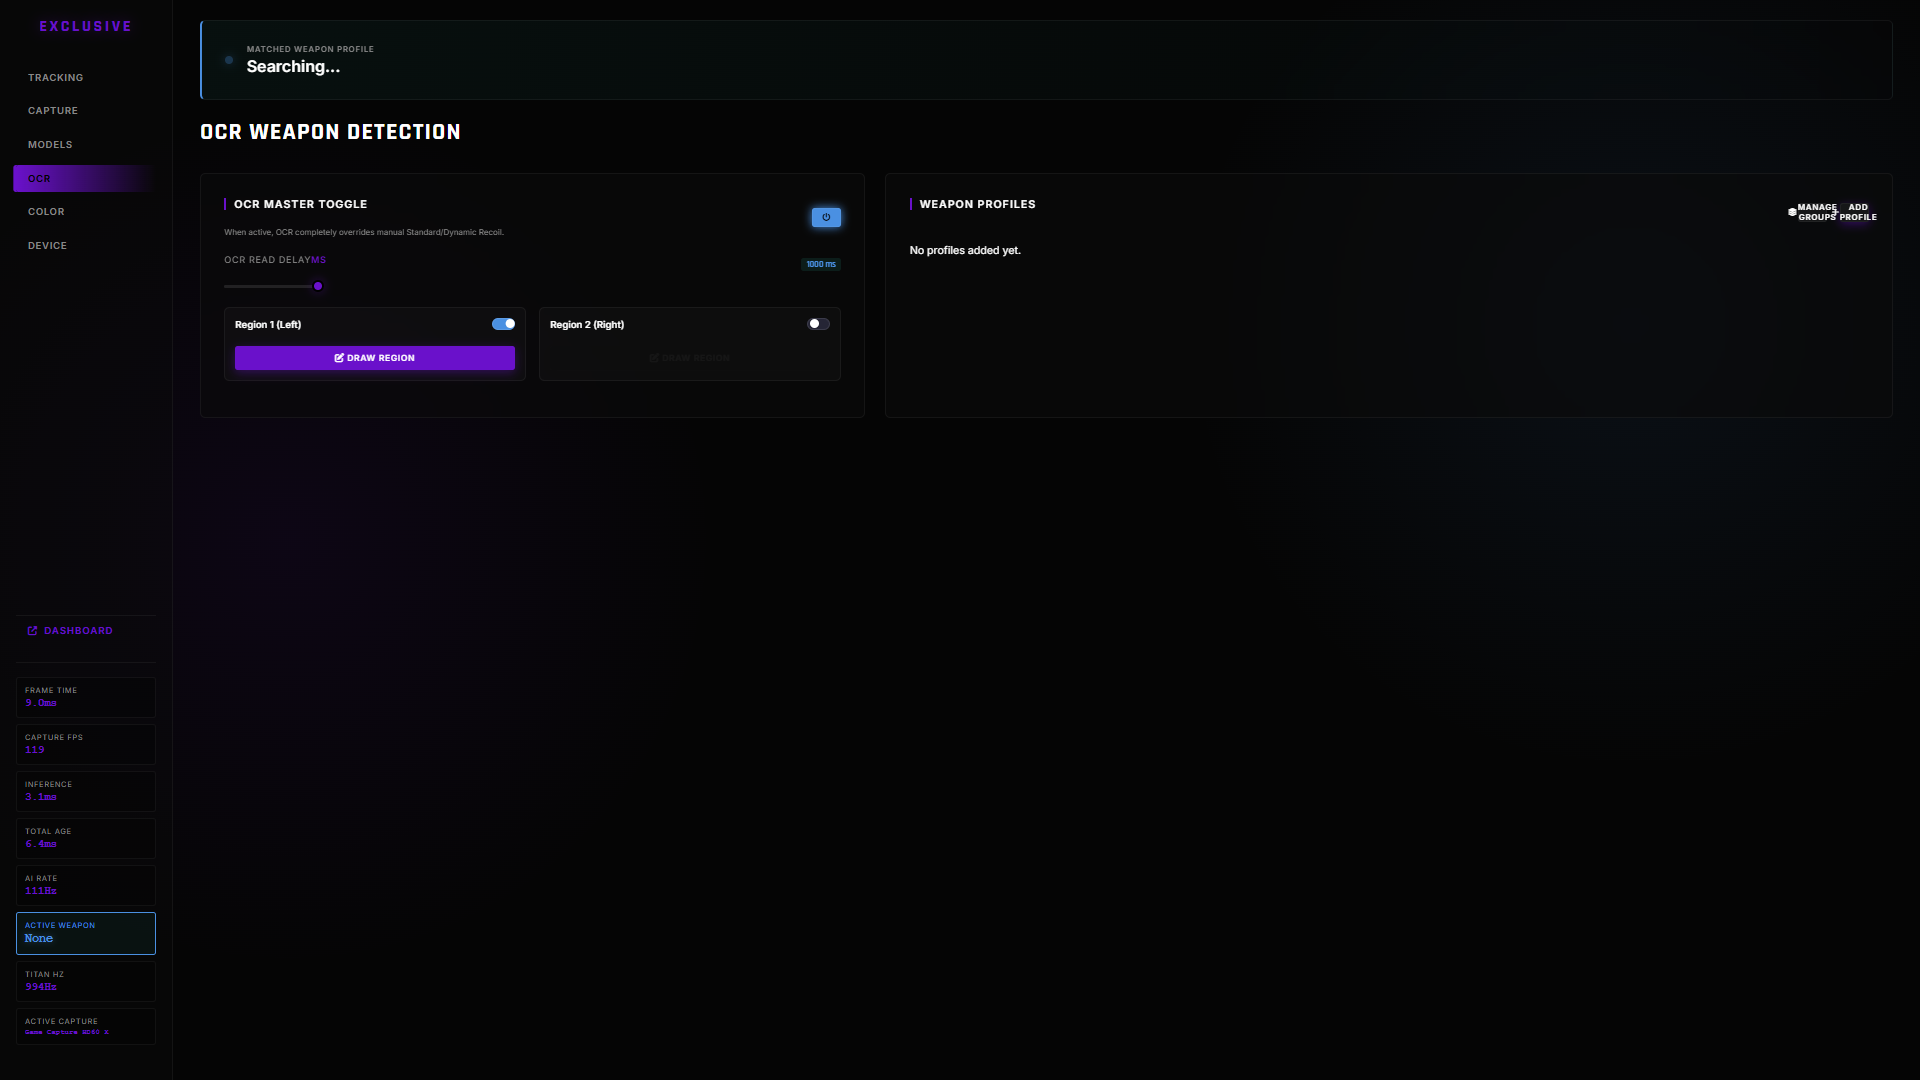Click the Active Weapon status card
This screenshot has width=1920, height=1080.
[x=86, y=933]
